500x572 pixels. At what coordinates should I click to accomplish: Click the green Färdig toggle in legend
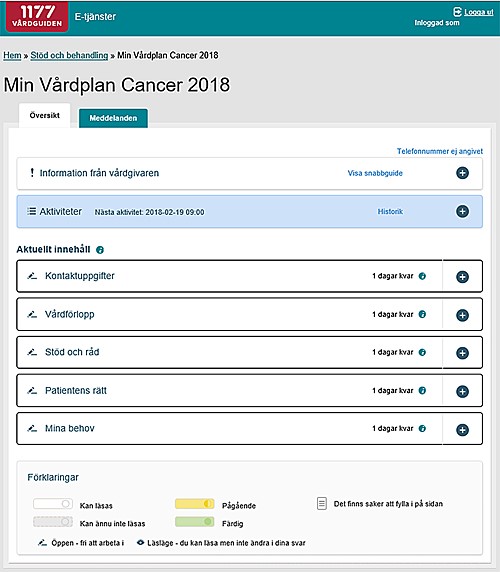(195, 522)
